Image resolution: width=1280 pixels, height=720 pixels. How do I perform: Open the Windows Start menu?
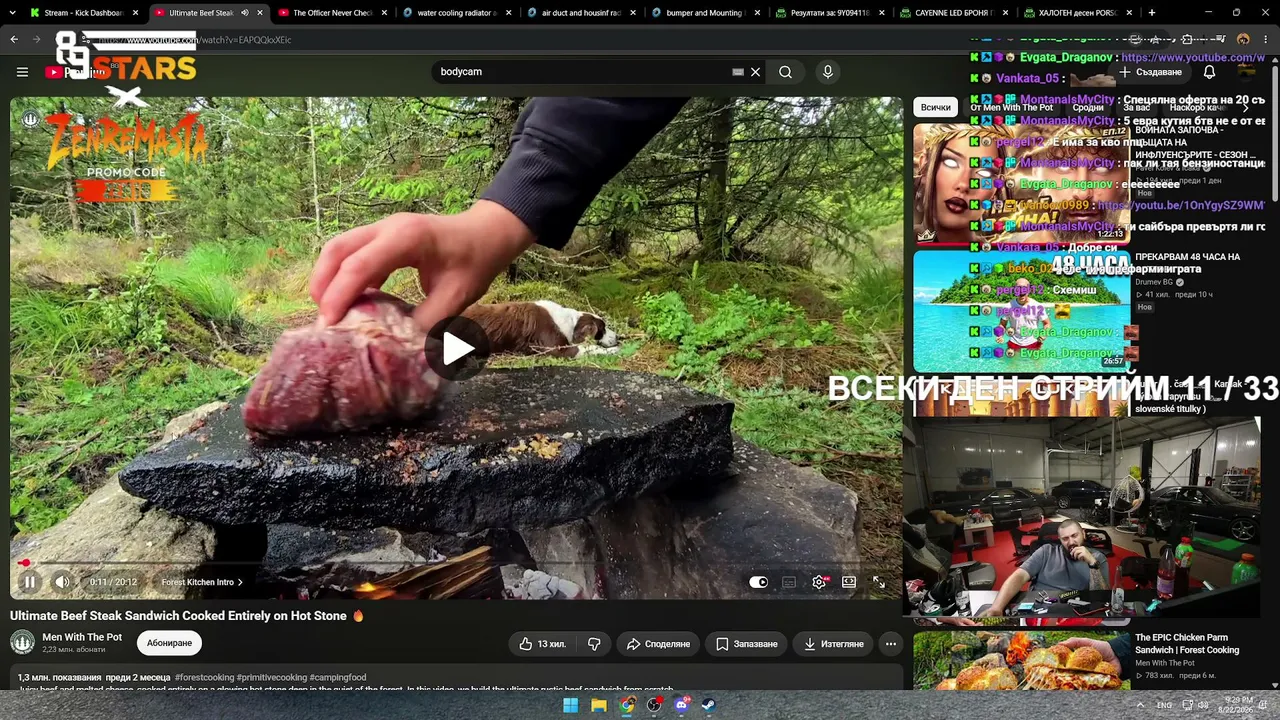(570, 705)
